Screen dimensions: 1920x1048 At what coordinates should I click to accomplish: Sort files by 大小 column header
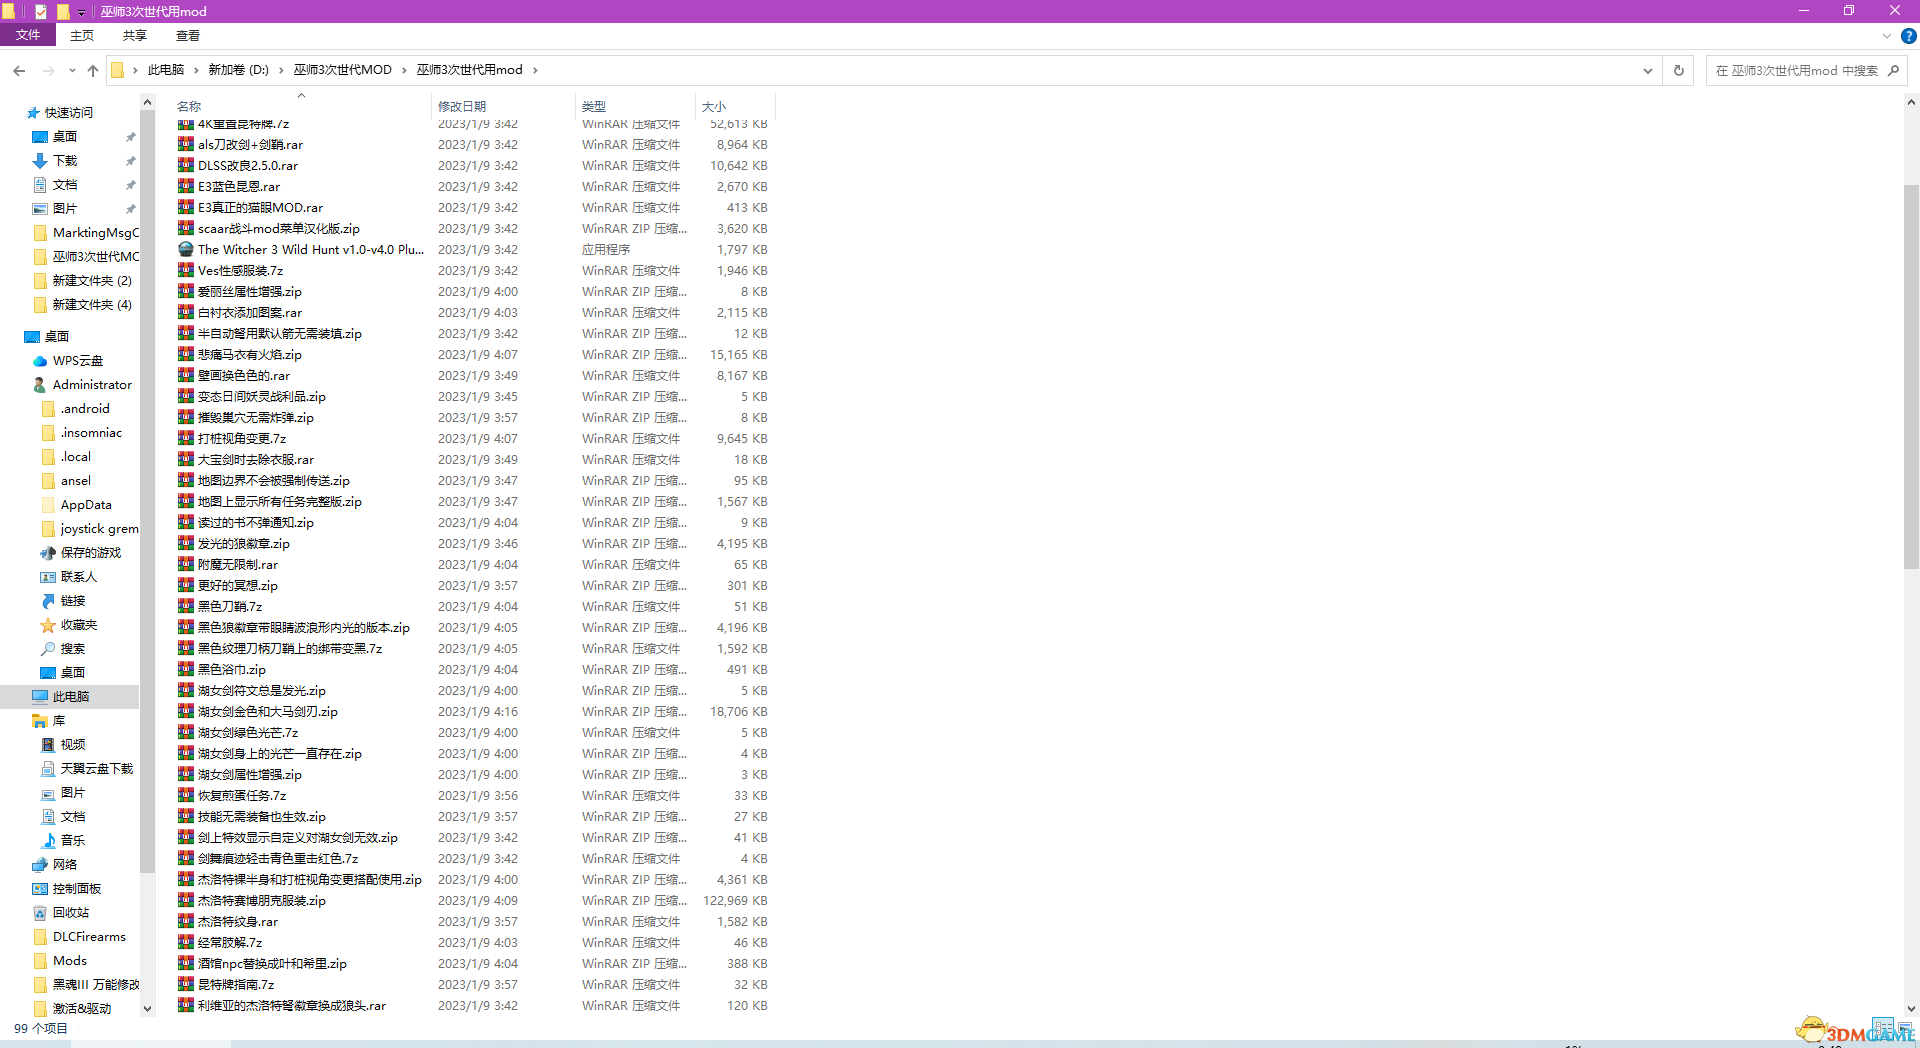(x=714, y=106)
